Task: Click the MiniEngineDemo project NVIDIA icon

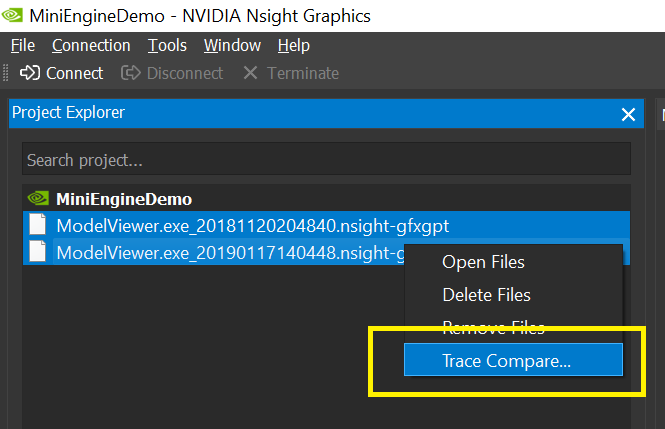Action: pos(39,199)
